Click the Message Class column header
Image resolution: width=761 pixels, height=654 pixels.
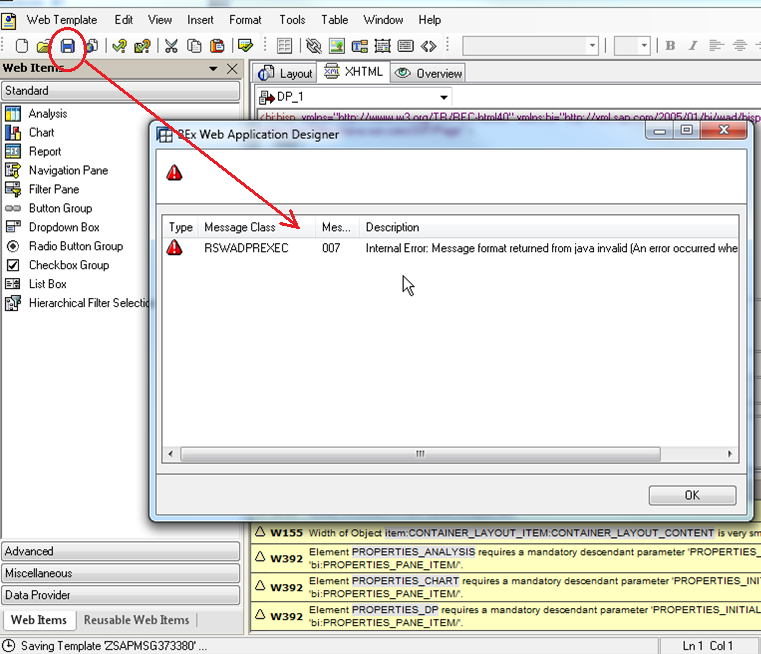(x=257, y=227)
